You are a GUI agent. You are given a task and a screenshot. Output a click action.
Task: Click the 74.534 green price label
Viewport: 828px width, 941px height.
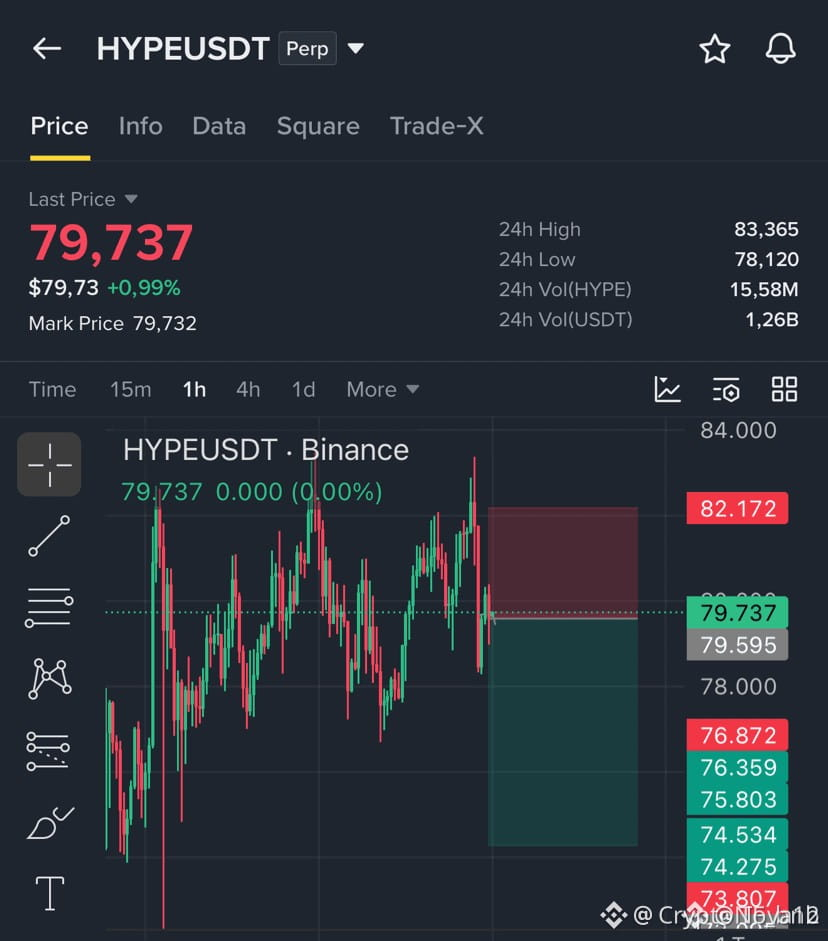click(x=737, y=835)
